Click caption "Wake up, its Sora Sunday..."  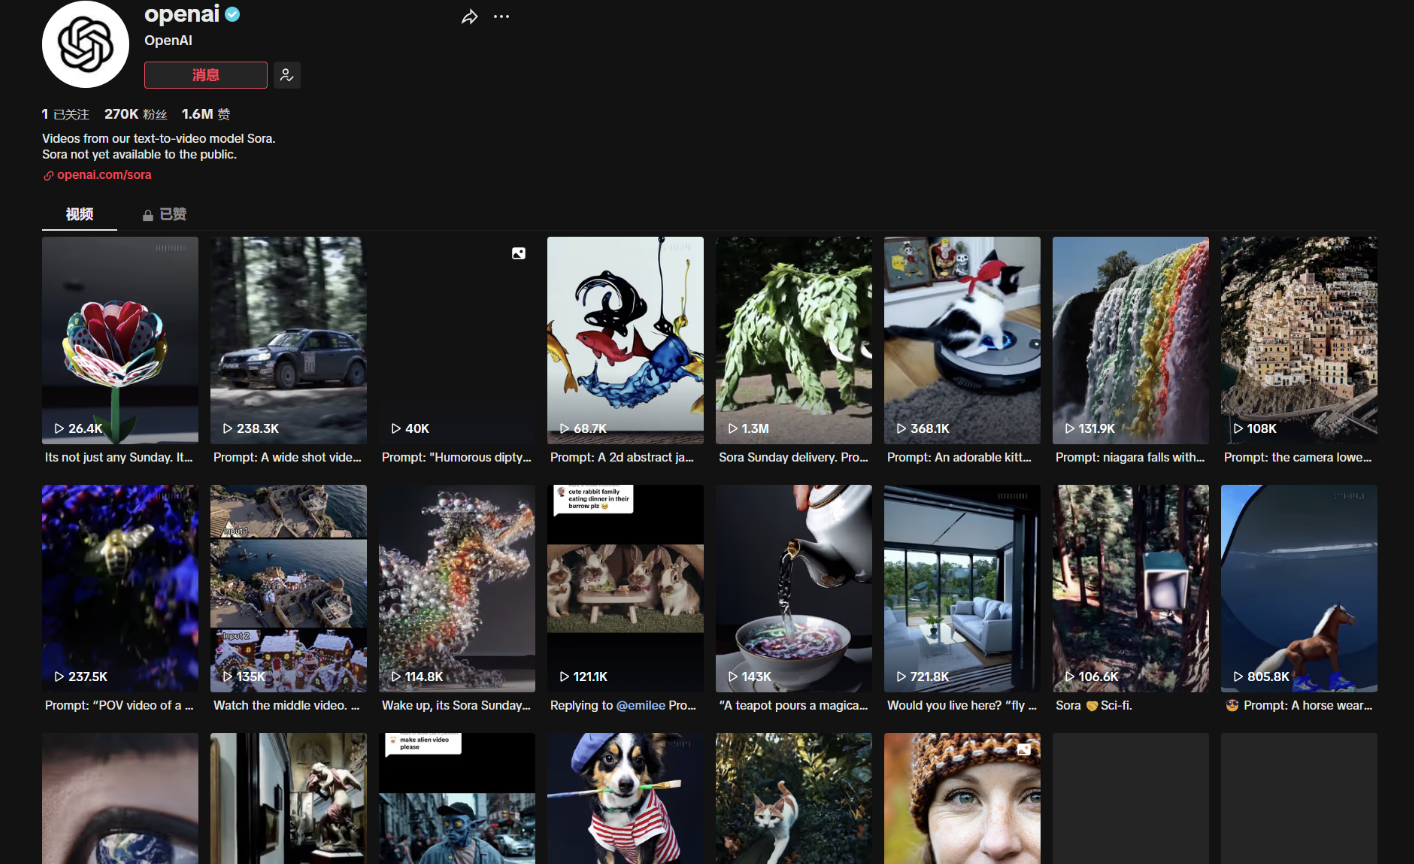[x=456, y=705]
